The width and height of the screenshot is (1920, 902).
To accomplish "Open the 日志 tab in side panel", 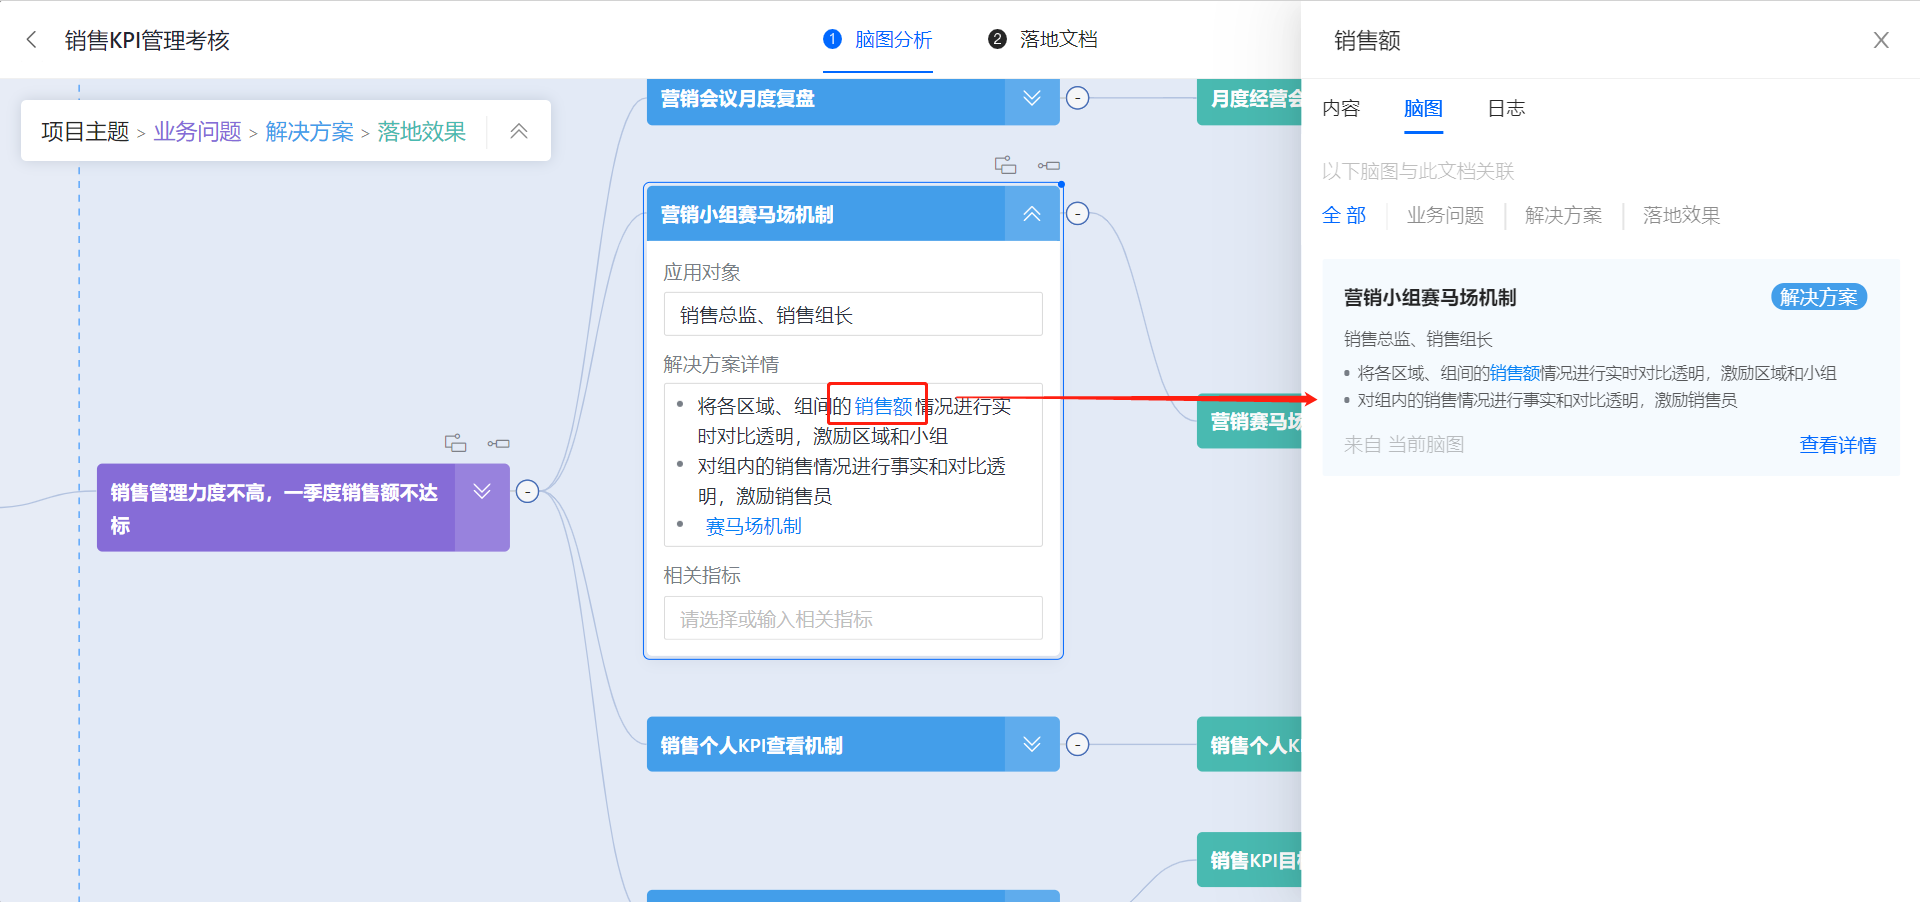I will pos(1506,108).
